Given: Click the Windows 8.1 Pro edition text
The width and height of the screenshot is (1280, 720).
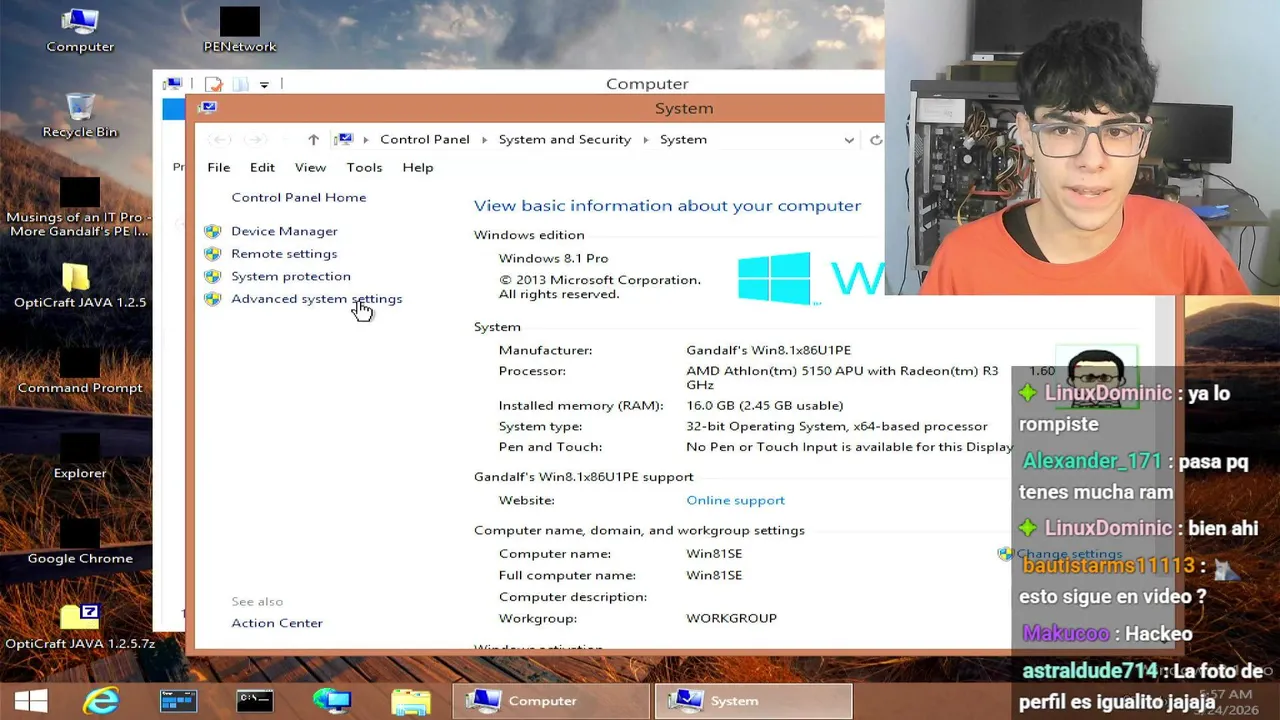Looking at the screenshot, I should (553, 258).
